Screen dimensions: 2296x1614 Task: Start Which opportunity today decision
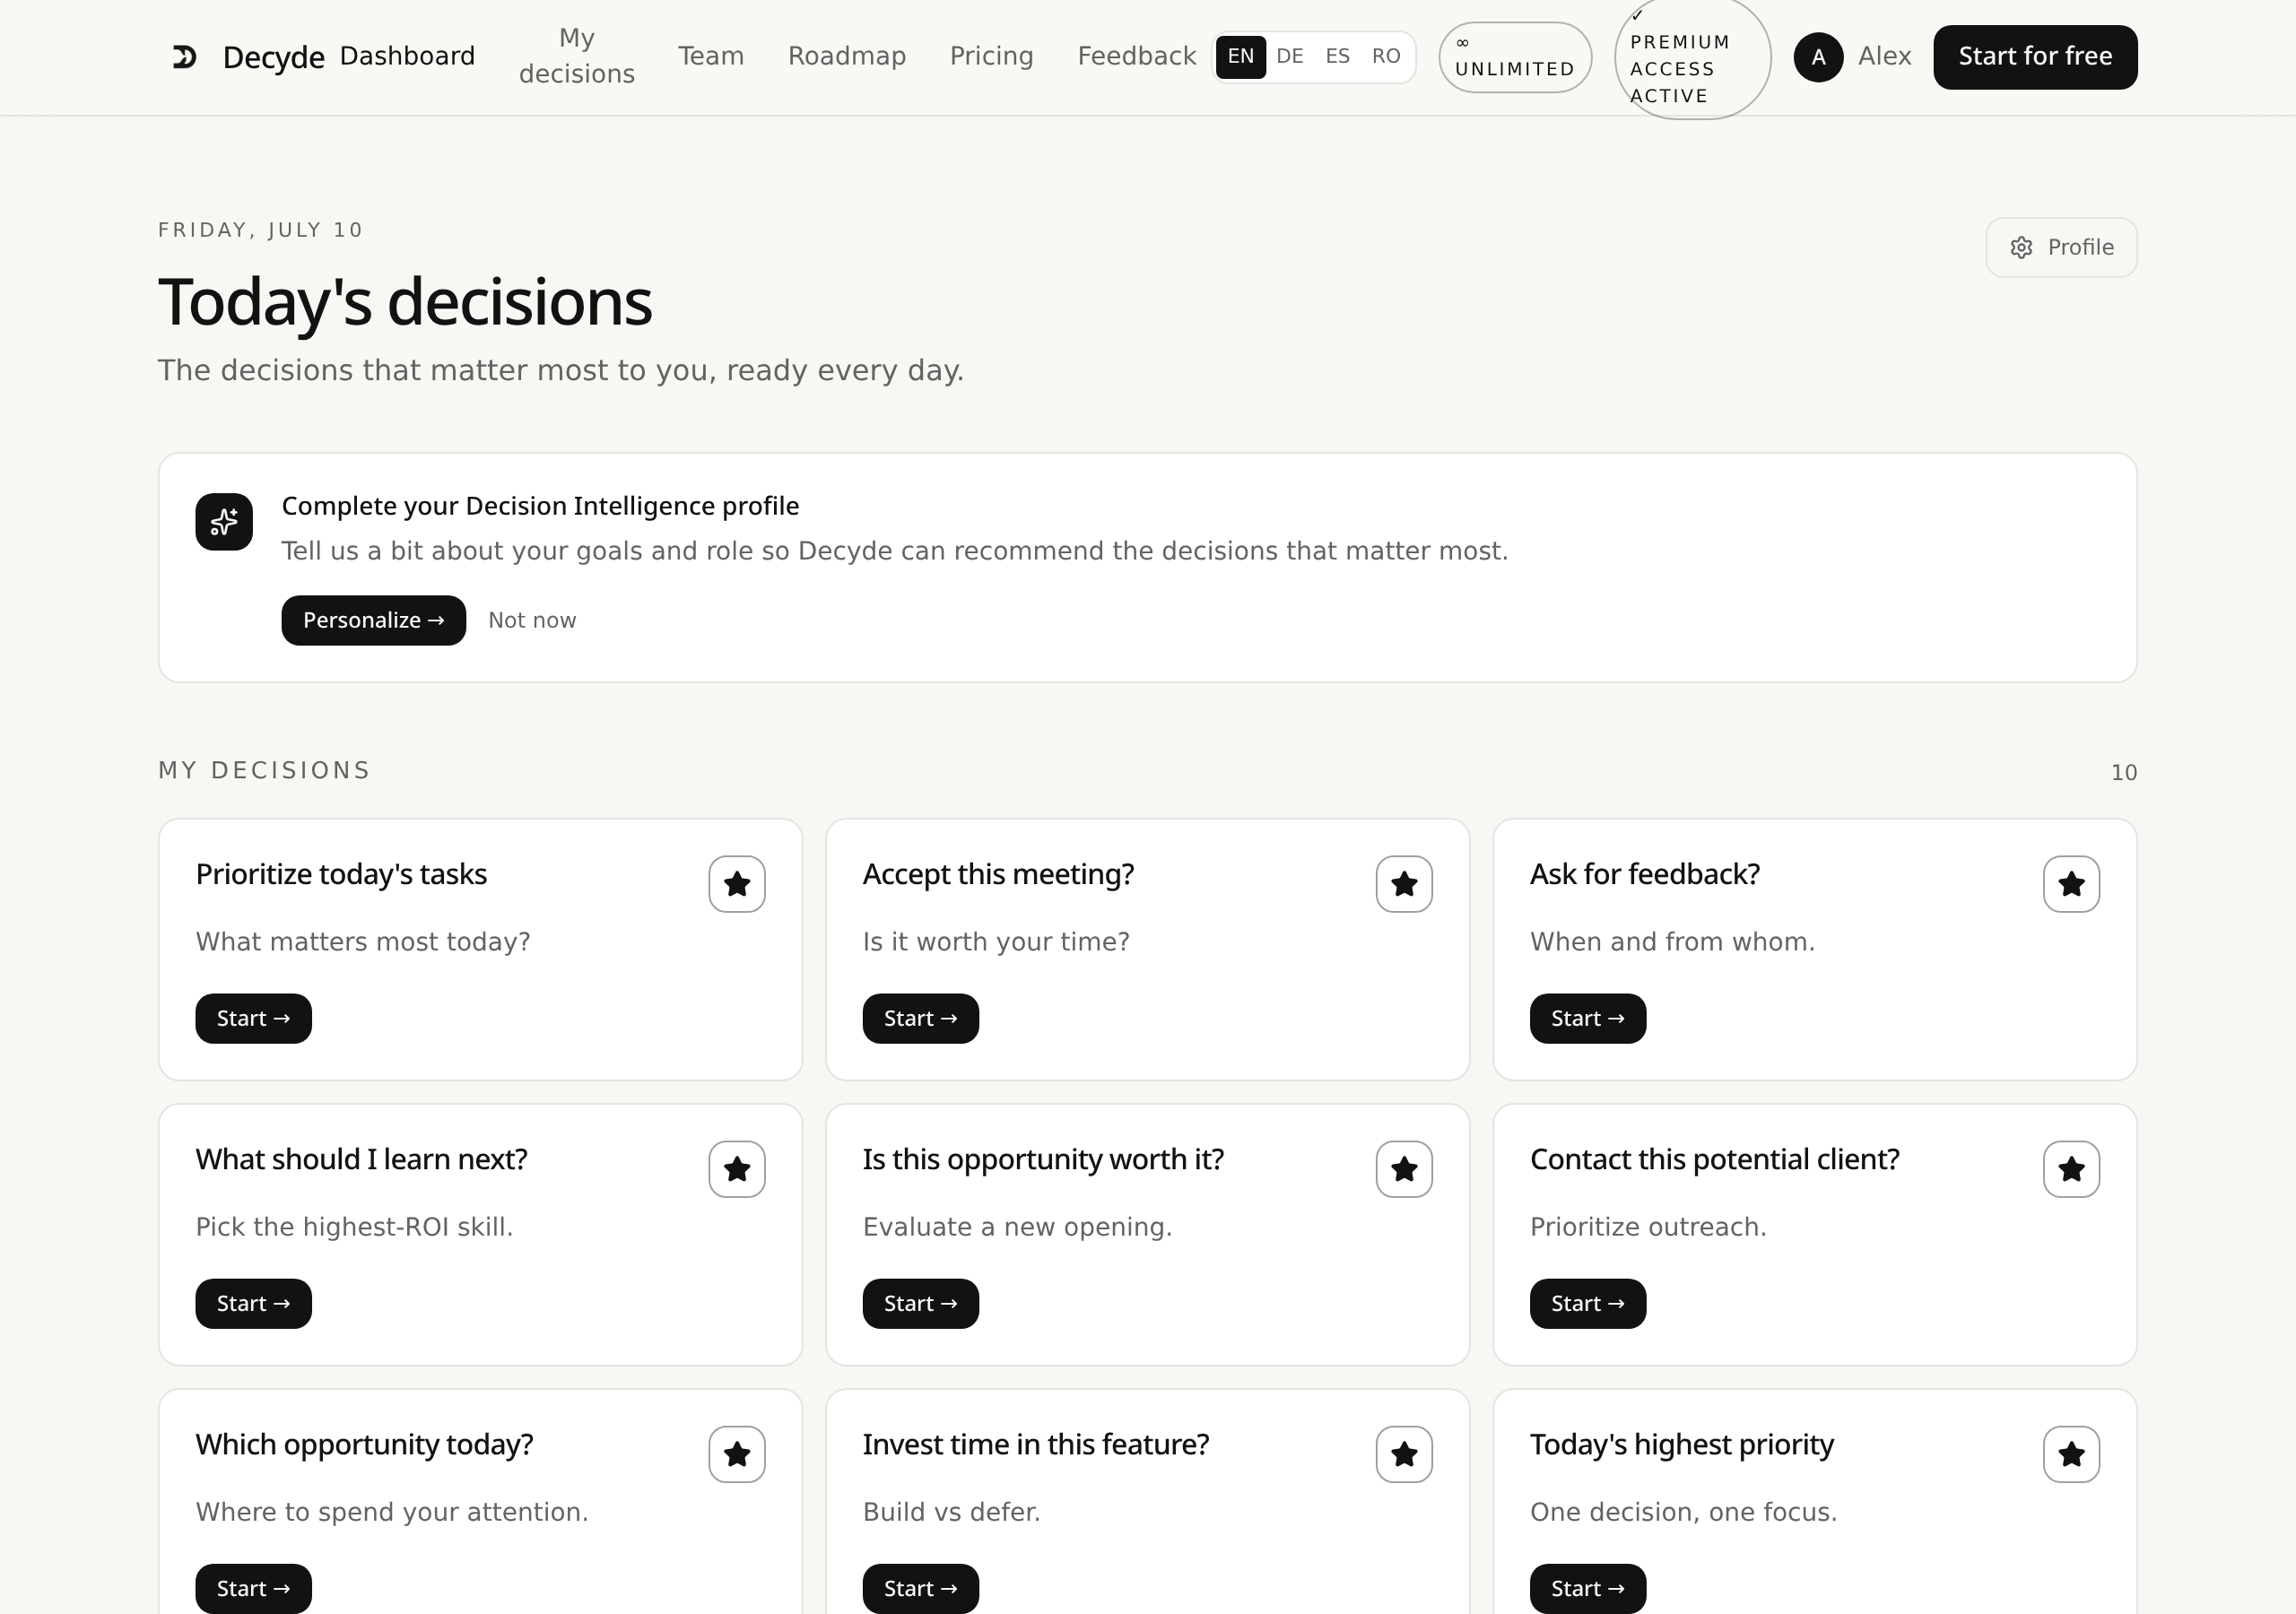click(254, 1589)
